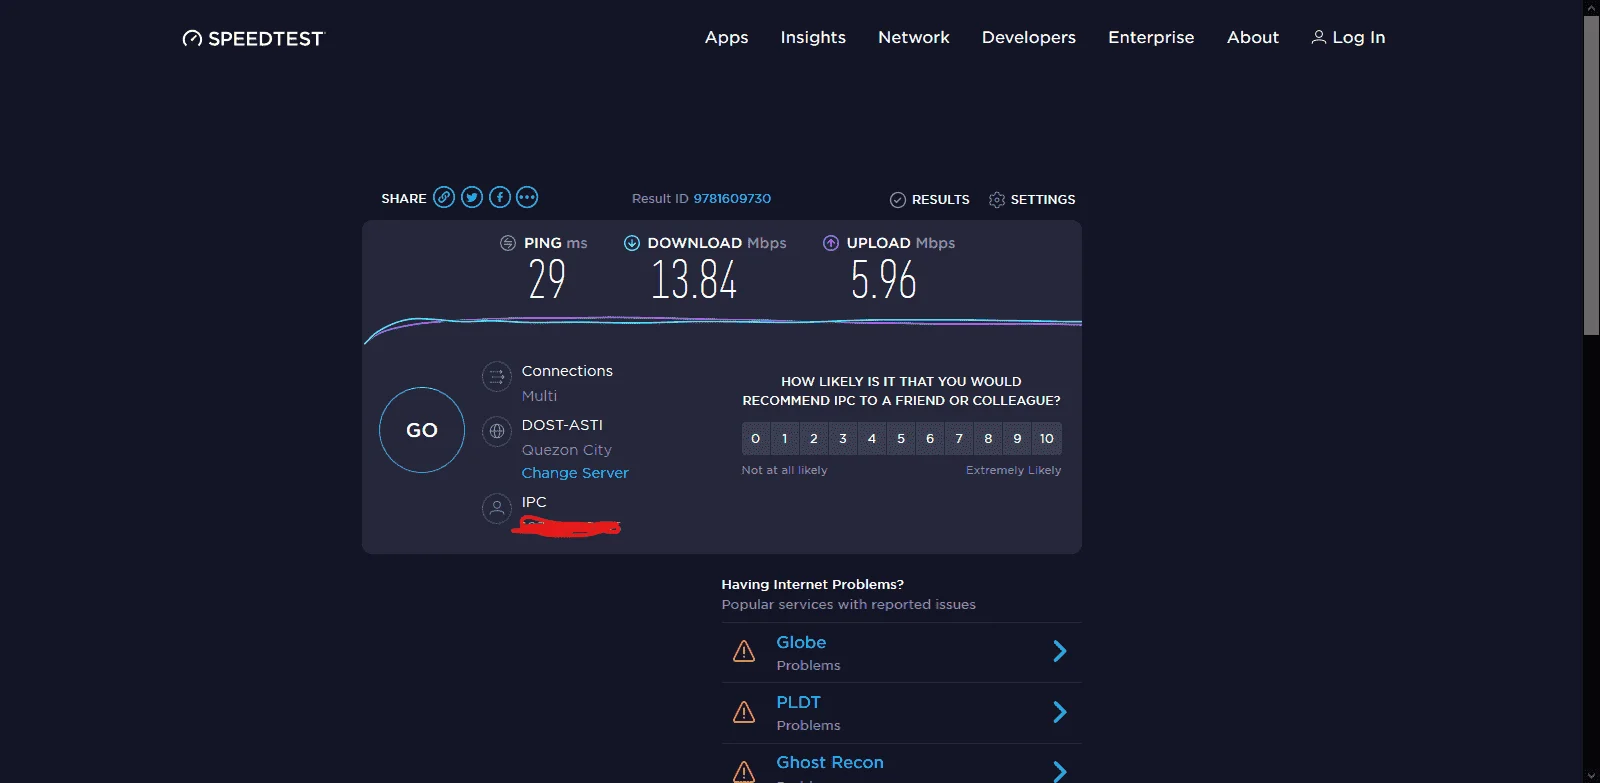Click the upload arrow icon
This screenshot has height=783, width=1600.
coord(831,243)
